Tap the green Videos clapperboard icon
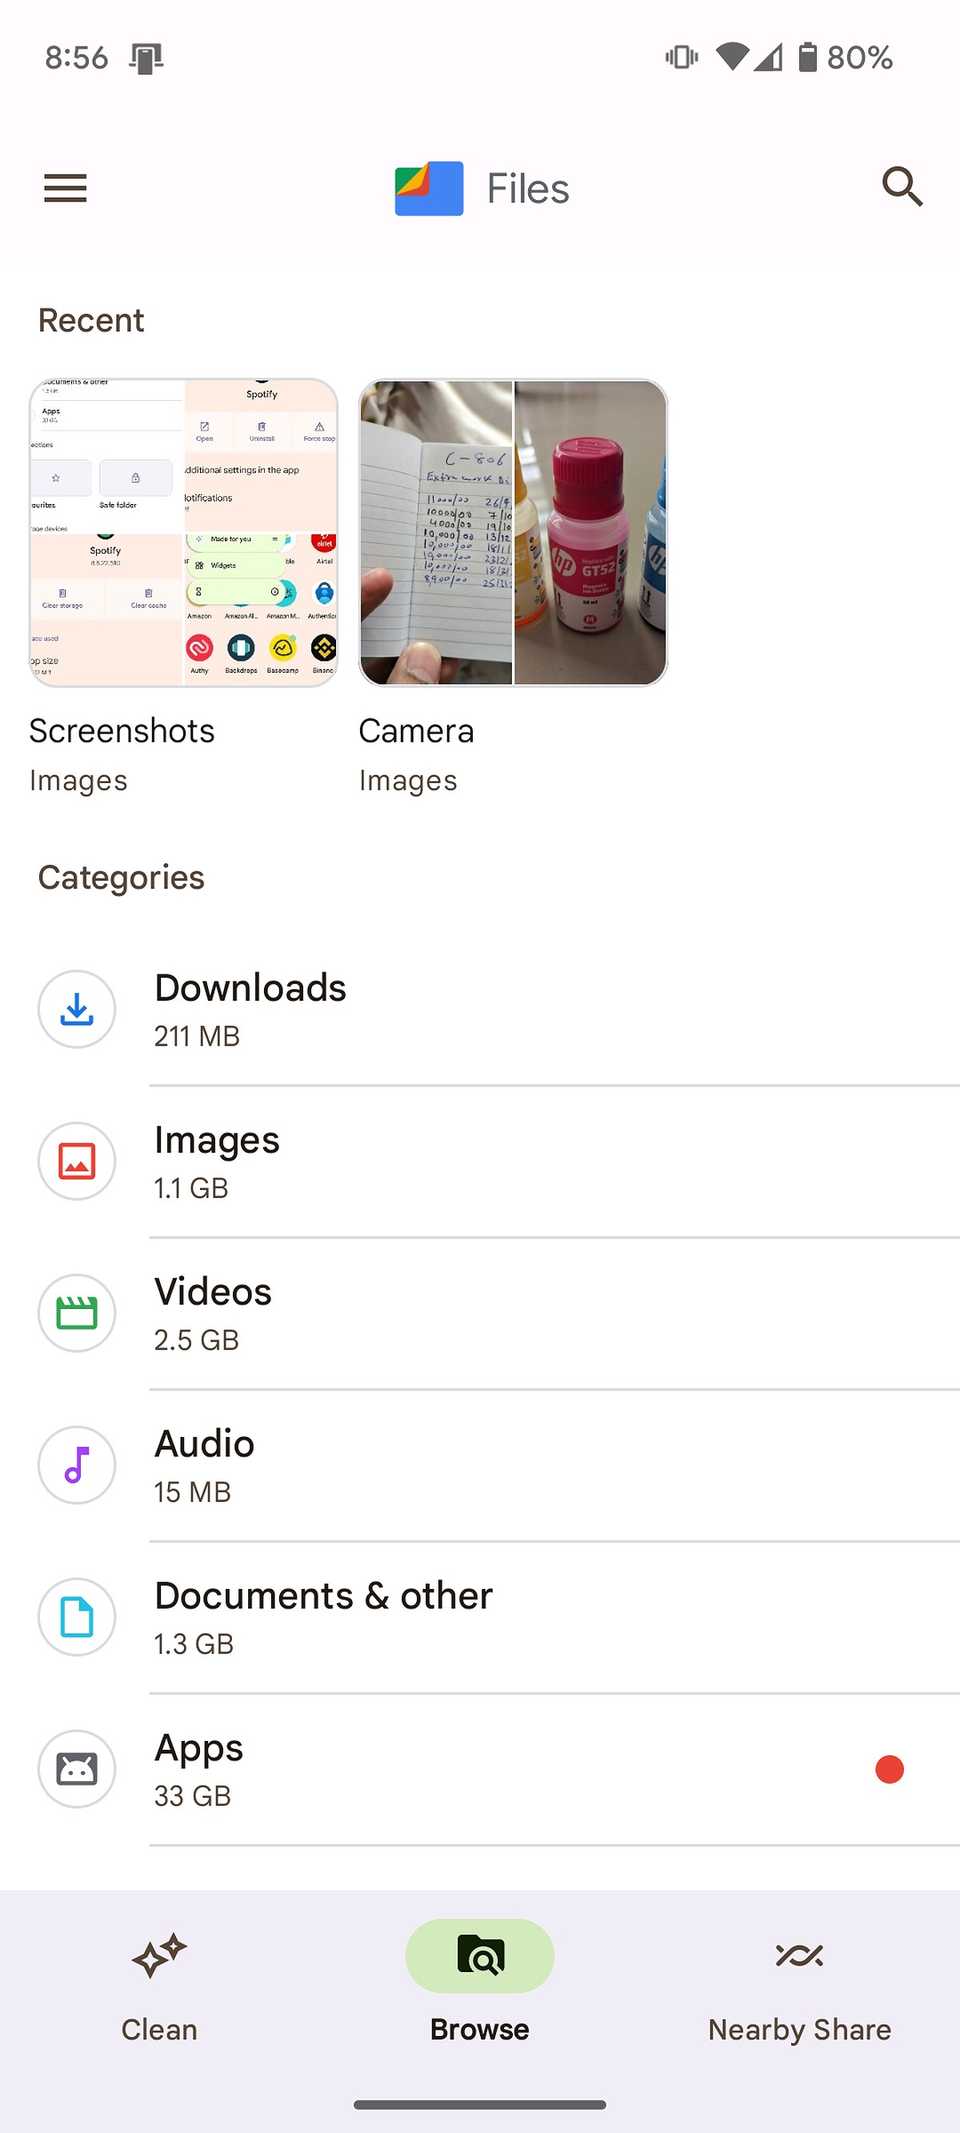960x2133 pixels. pyautogui.click(x=77, y=1313)
